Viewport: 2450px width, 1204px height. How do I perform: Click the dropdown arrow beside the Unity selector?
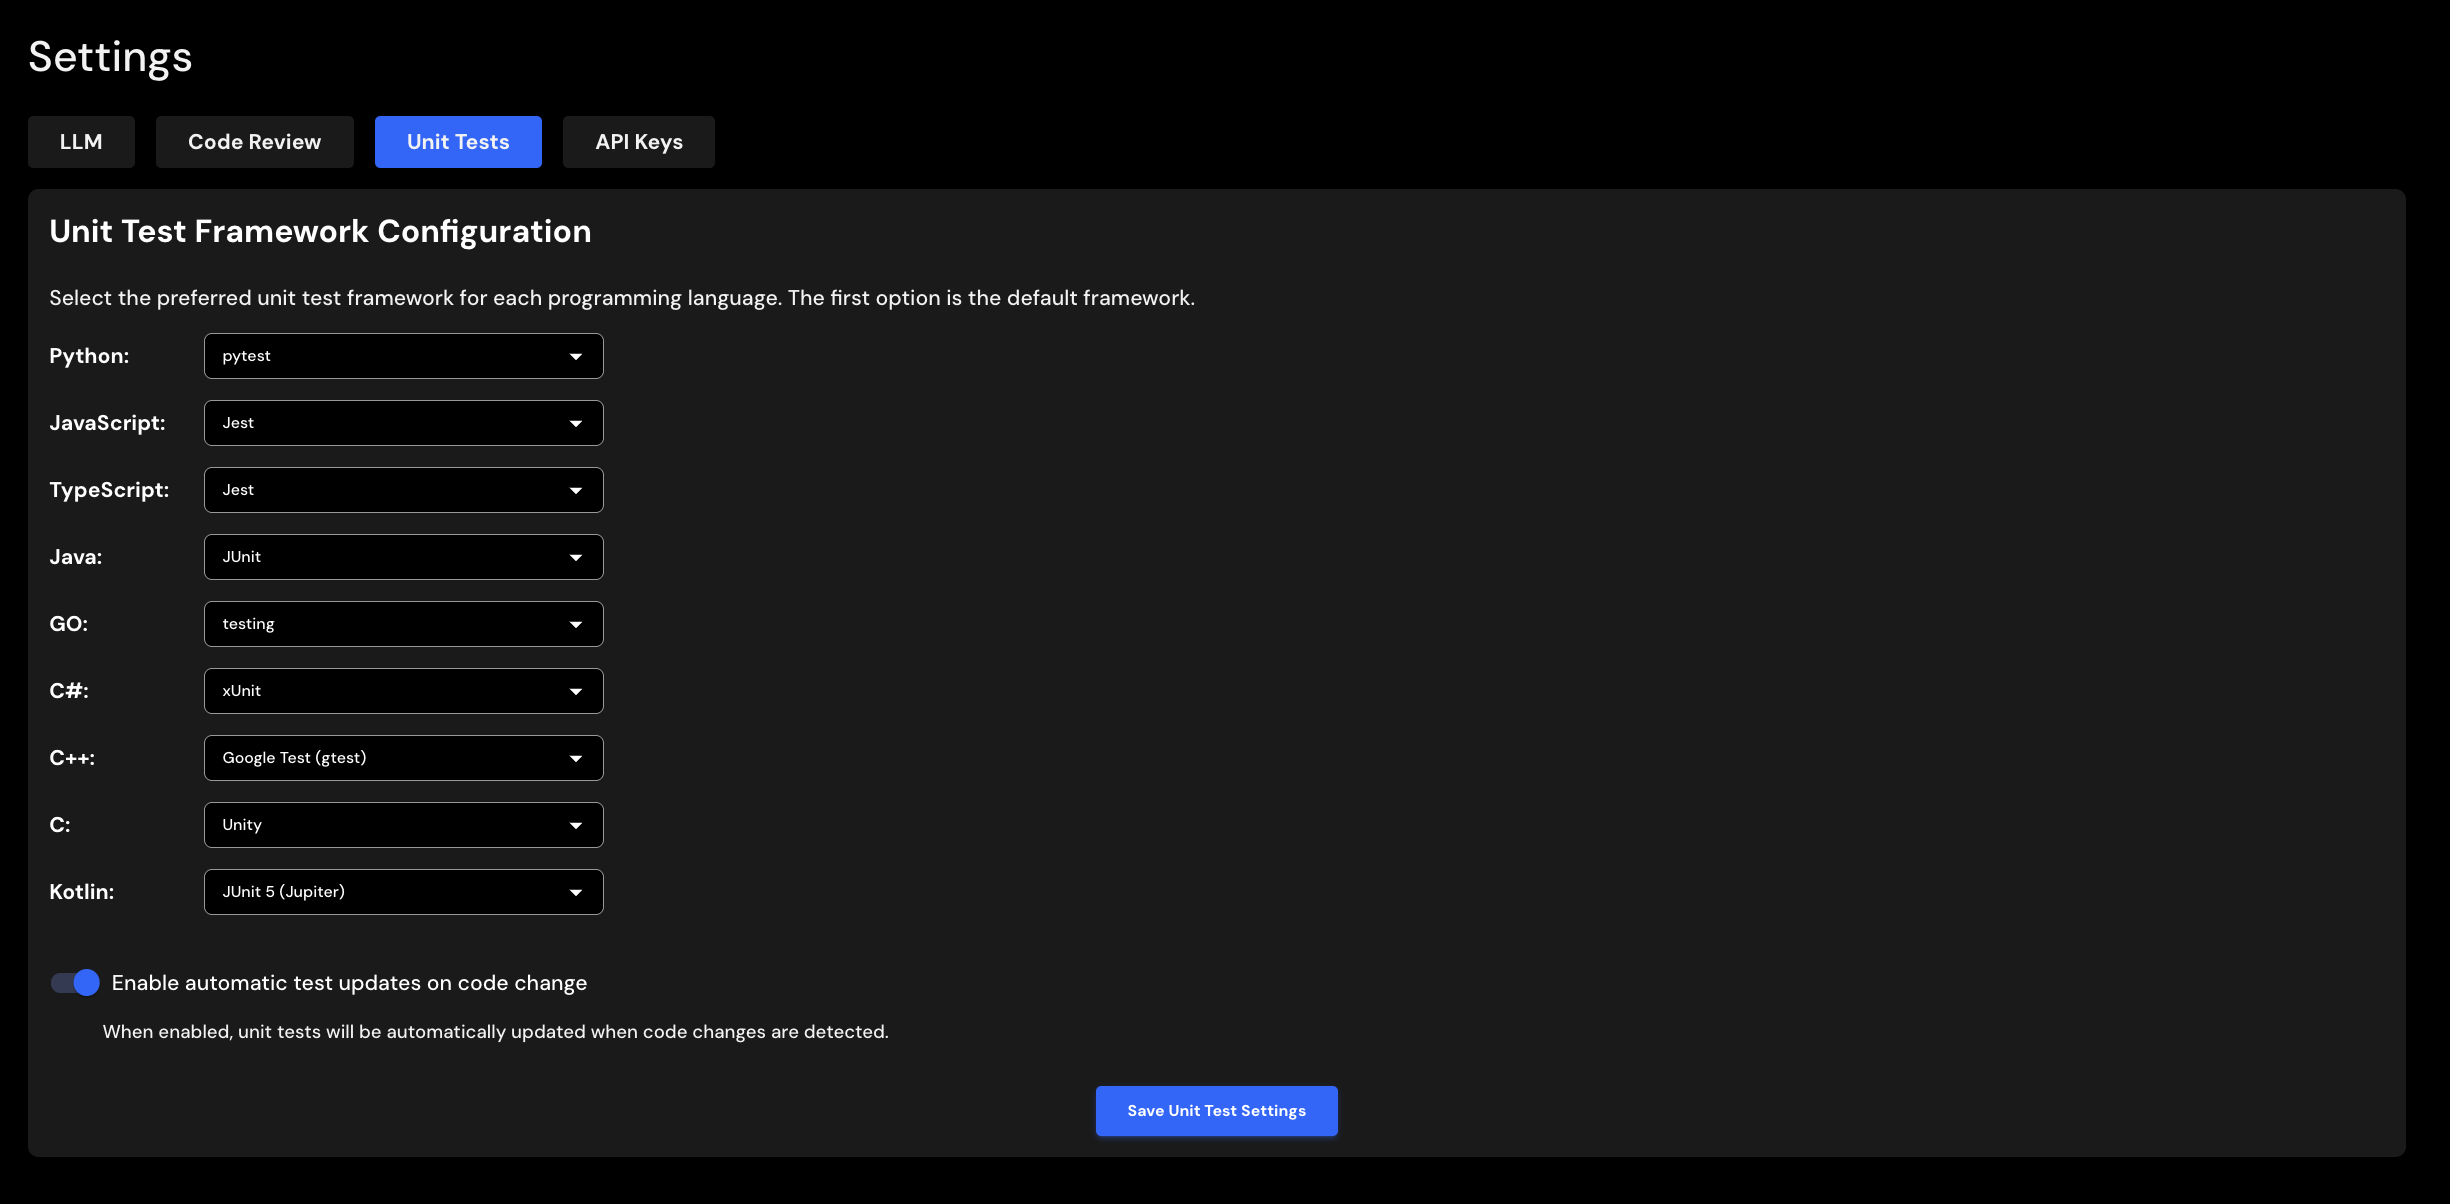(x=576, y=825)
